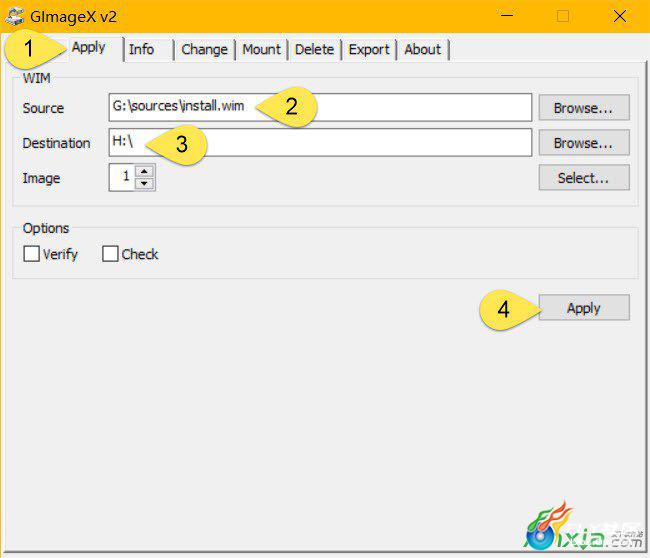This screenshot has width=650, height=558.
Task: Click the Apply button to apply image
Action: [584, 308]
